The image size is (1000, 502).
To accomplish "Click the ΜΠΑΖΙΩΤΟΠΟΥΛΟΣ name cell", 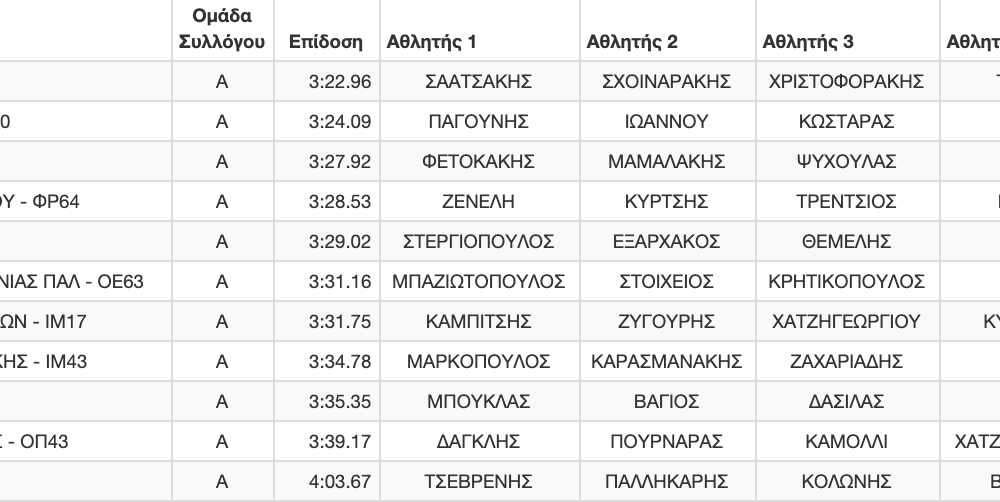I will tap(480, 281).
